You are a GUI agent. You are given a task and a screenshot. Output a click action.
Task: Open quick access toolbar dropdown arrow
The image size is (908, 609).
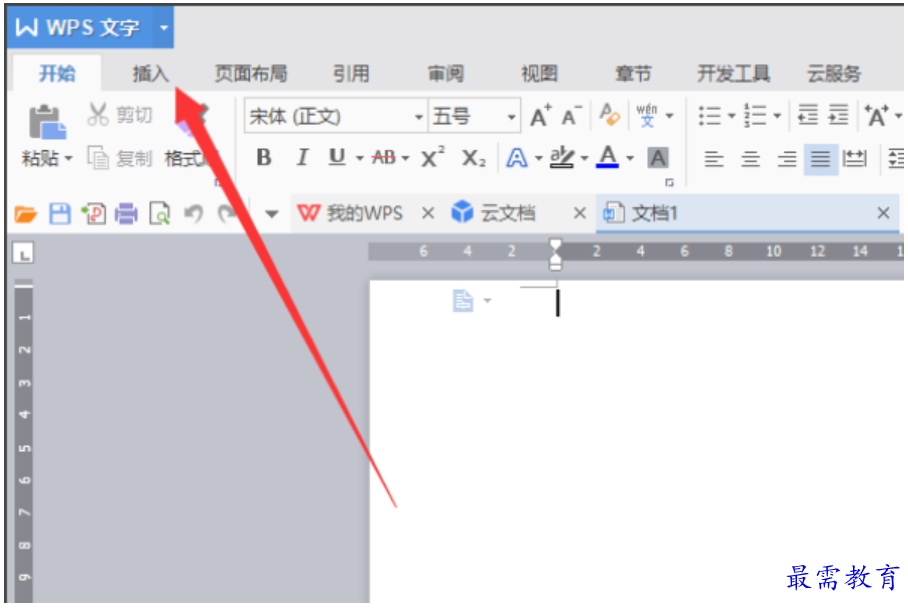(272, 215)
